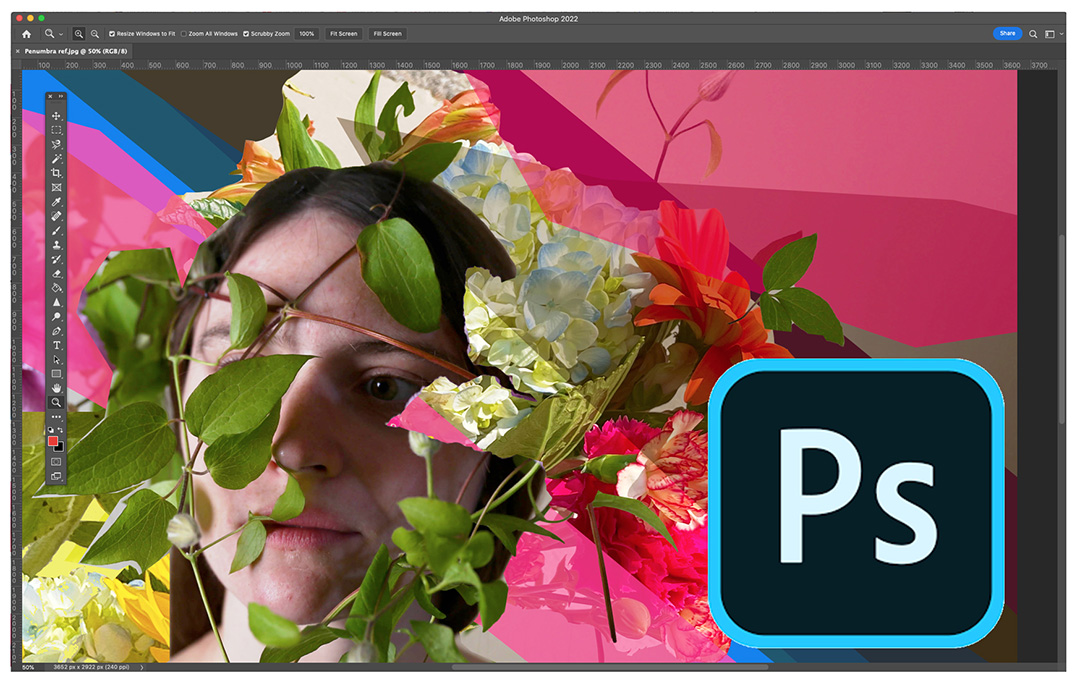Choose Zoom Out mode in options bar

point(95,34)
